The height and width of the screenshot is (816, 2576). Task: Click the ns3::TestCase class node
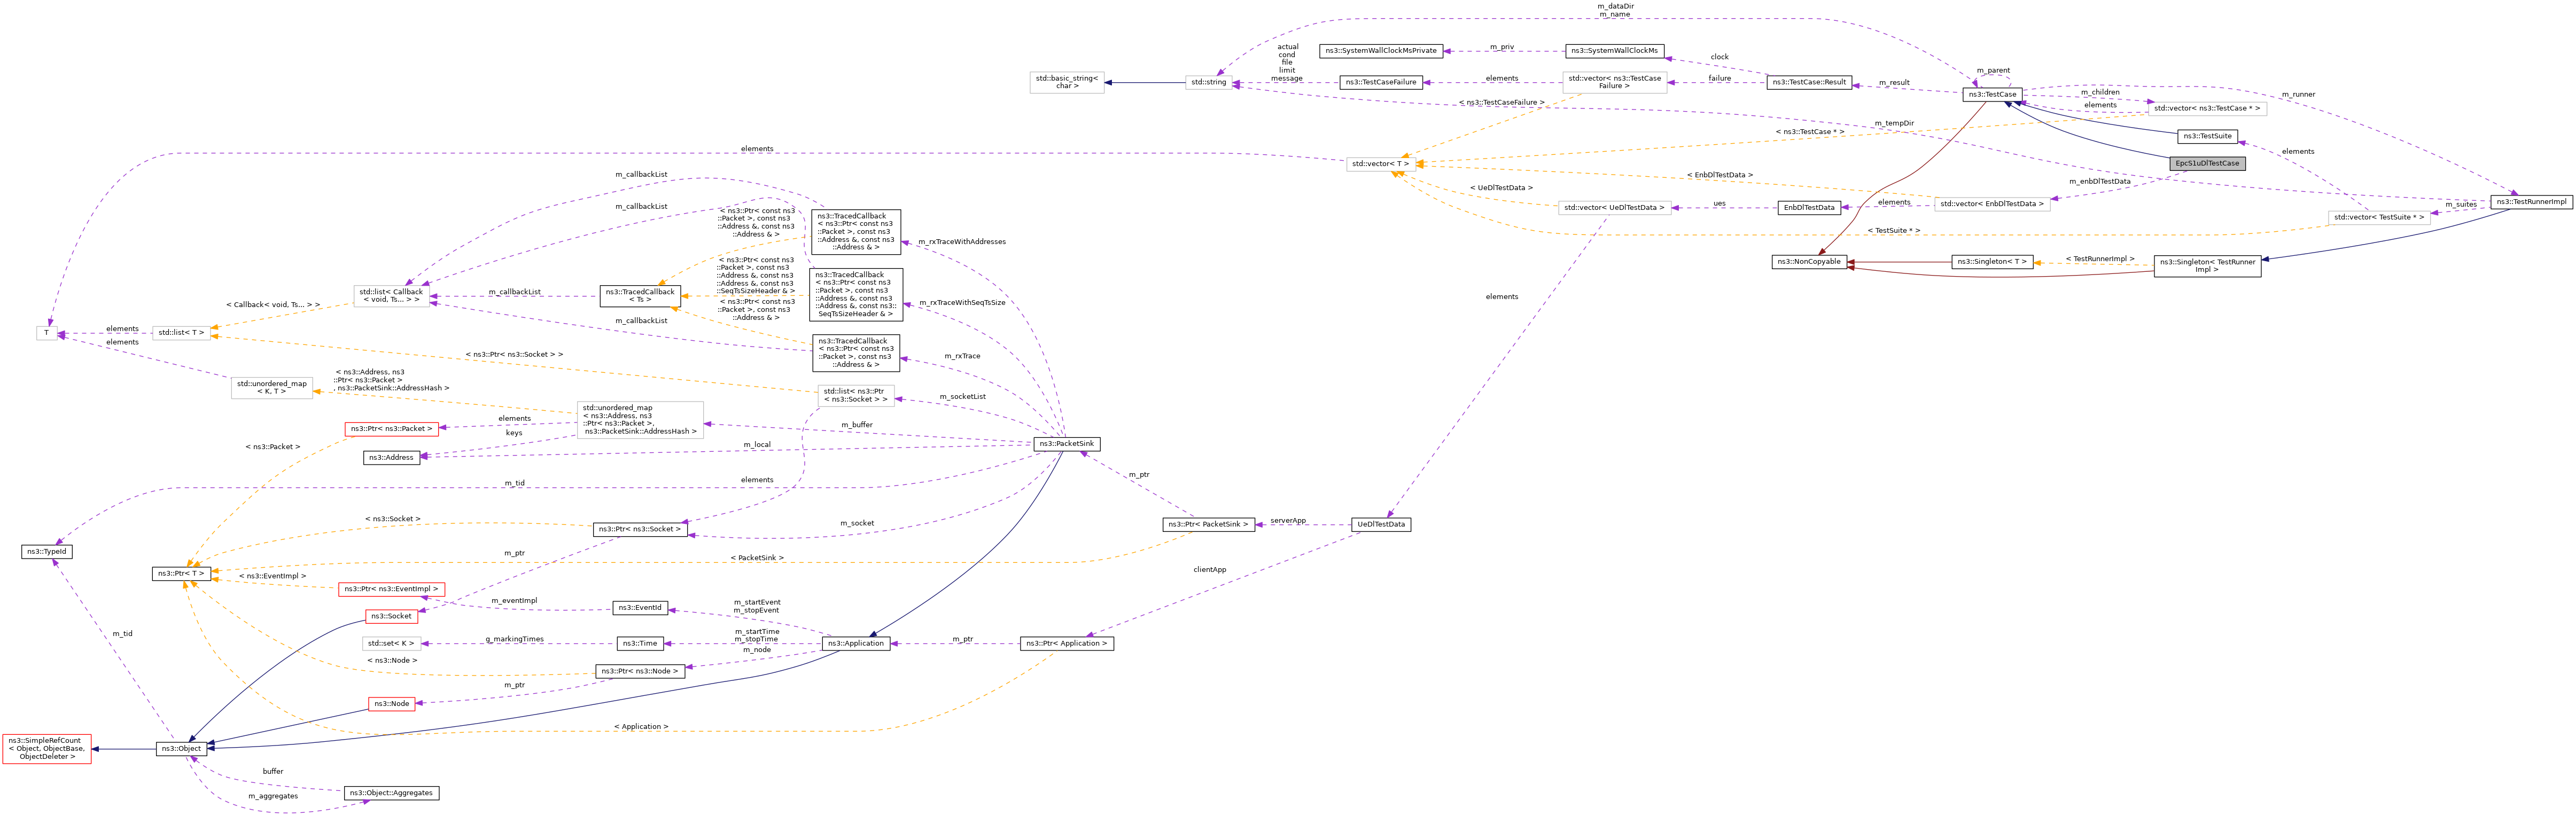point(1992,94)
